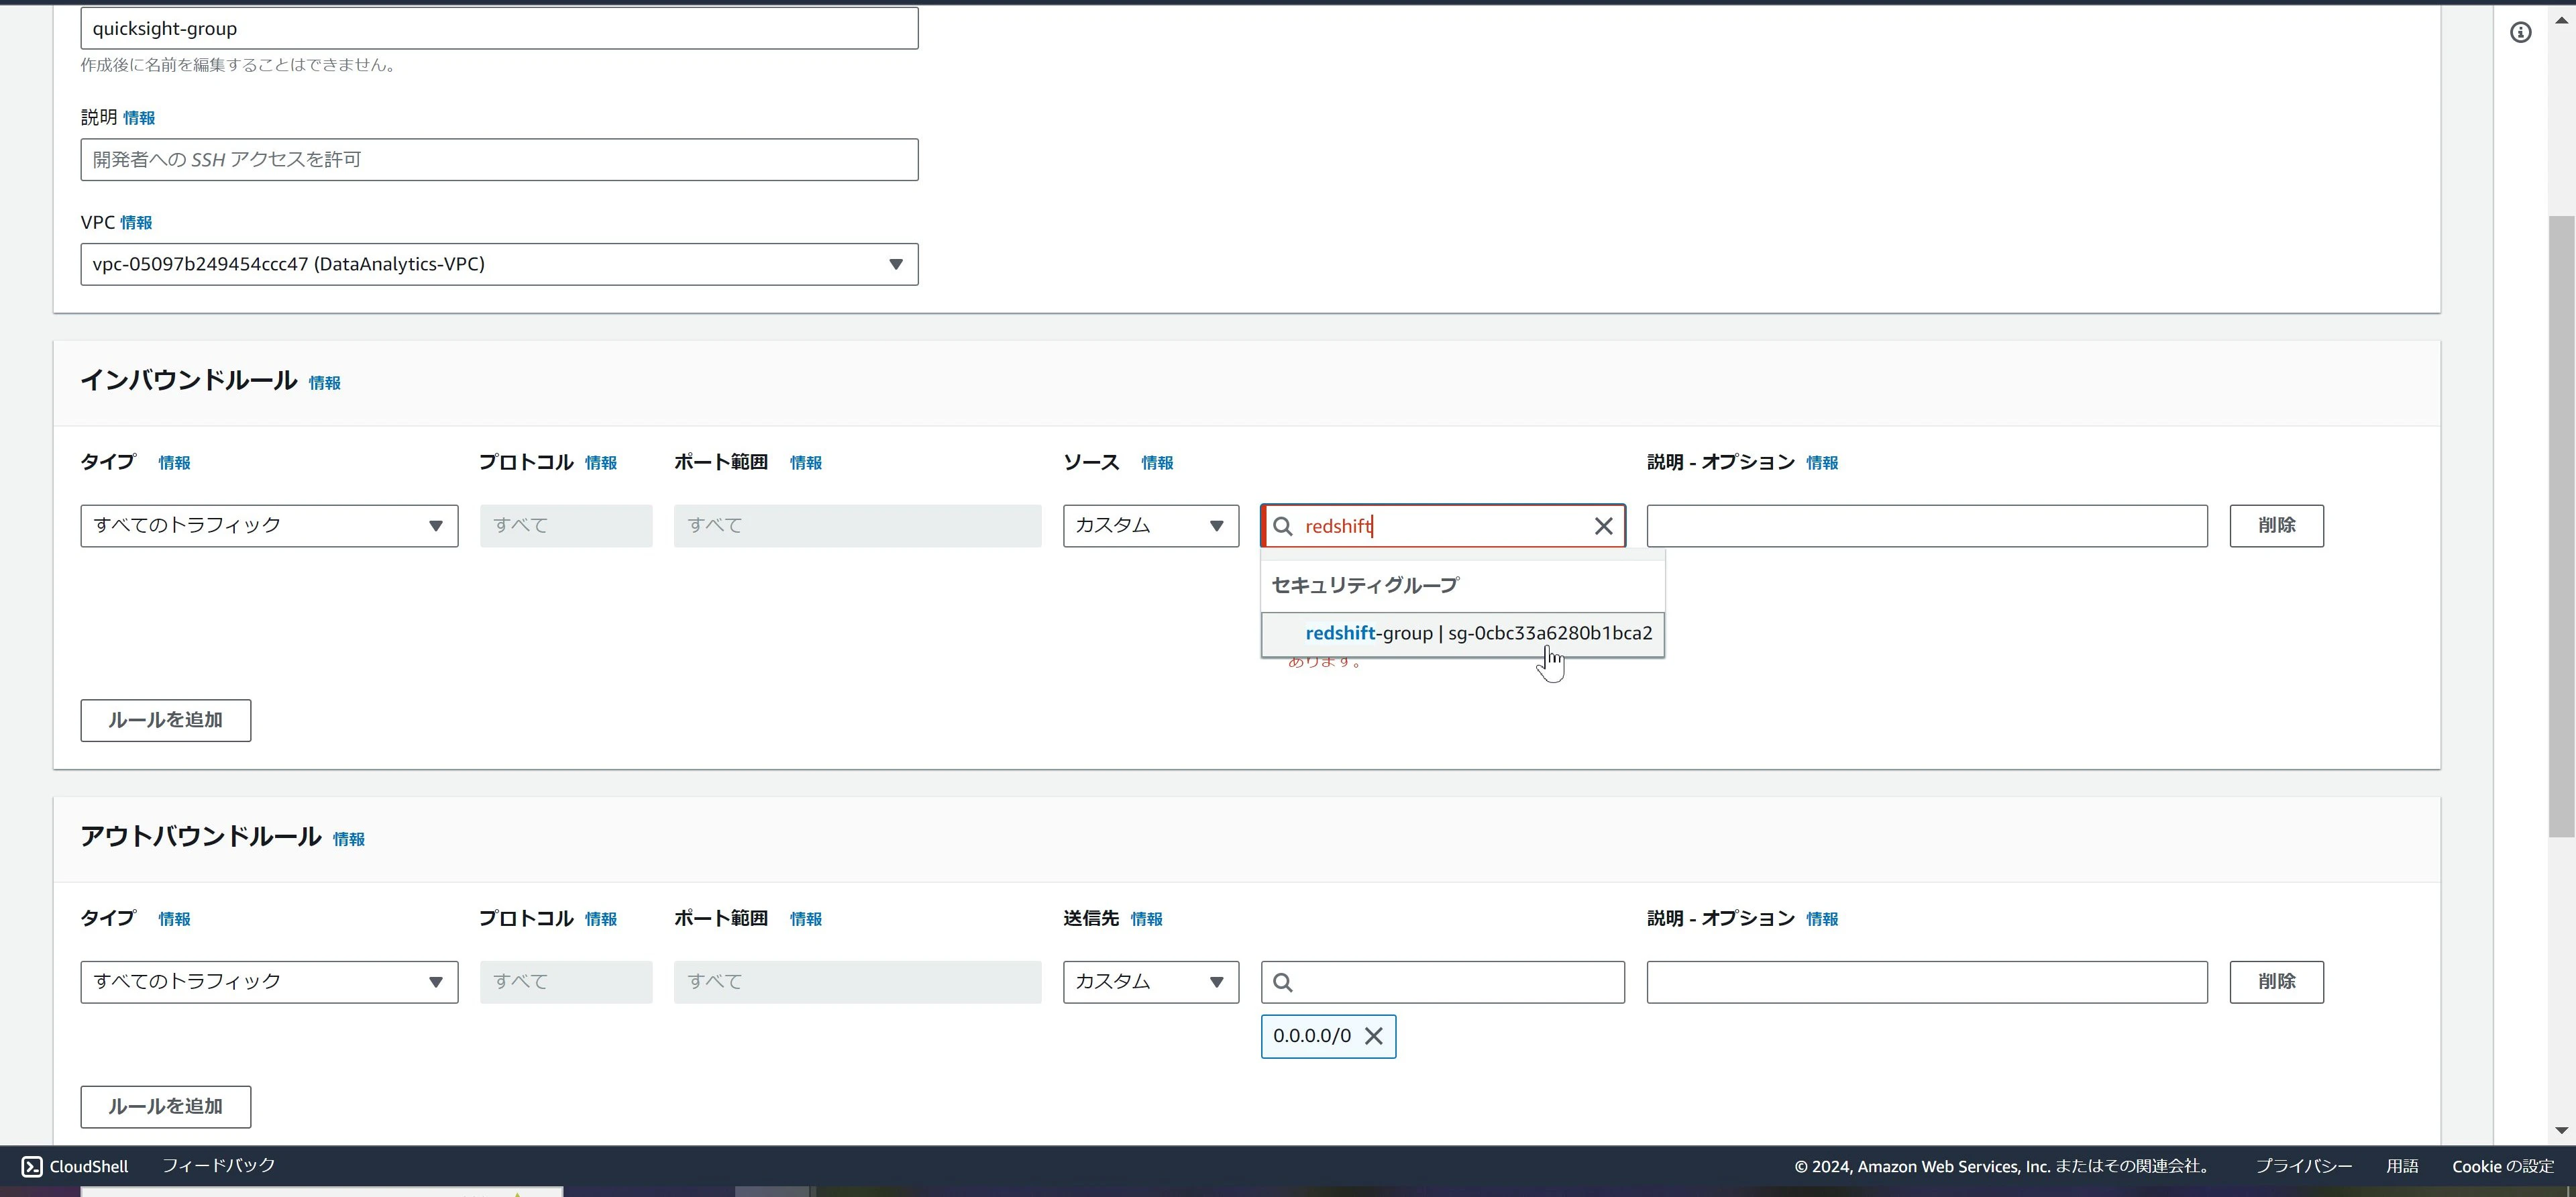Open 情報 link next to 説明 label

pos(139,118)
